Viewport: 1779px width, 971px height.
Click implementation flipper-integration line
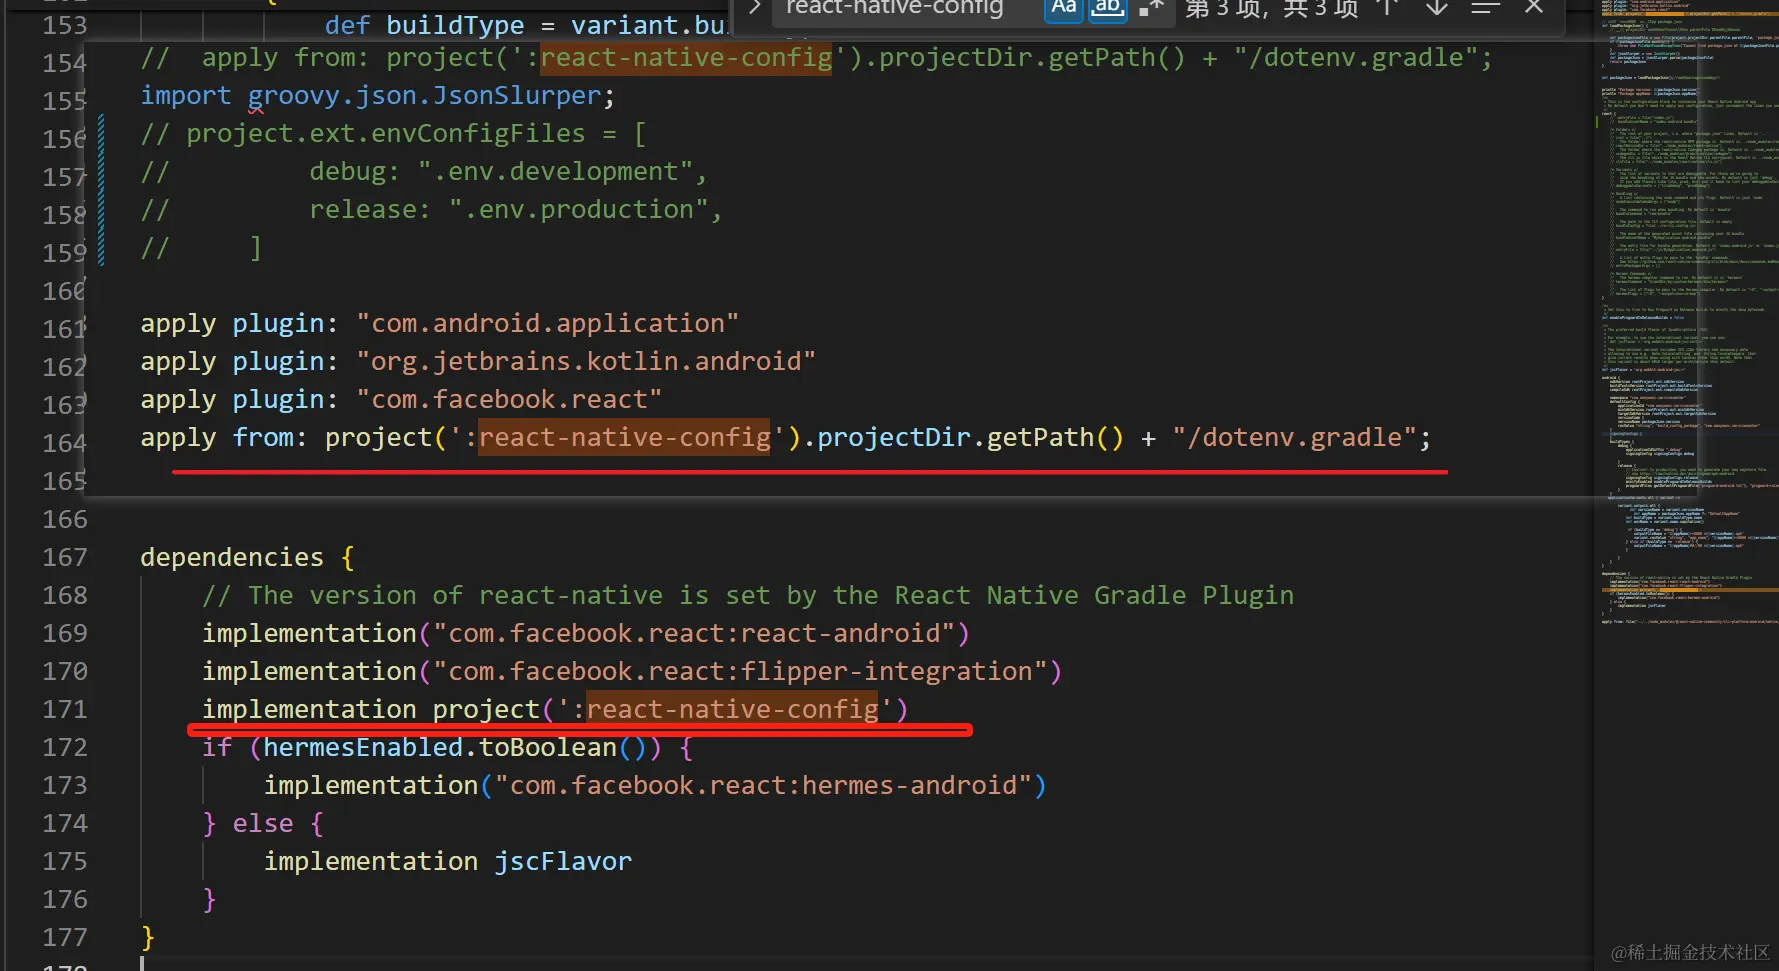[632, 672]
